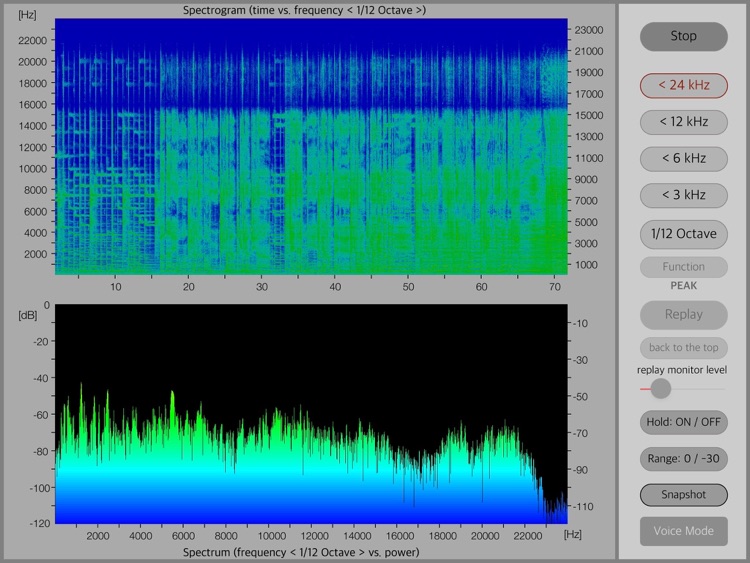Choose the < 6 kHz frequency range
The height and width of the screenshot is (563, 750).
tap(684, 158)
